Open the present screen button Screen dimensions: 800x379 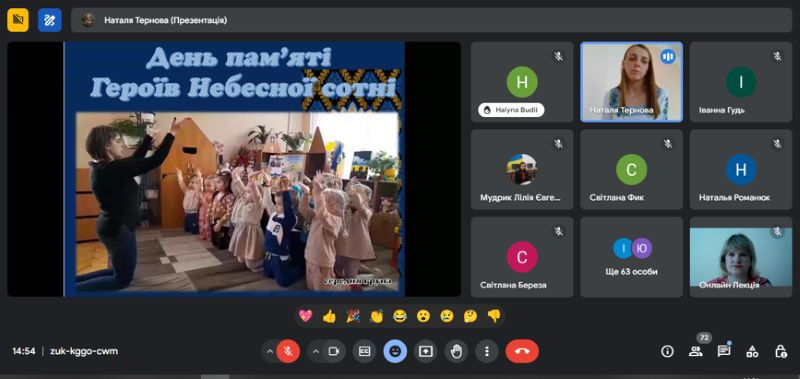(426, 351)
